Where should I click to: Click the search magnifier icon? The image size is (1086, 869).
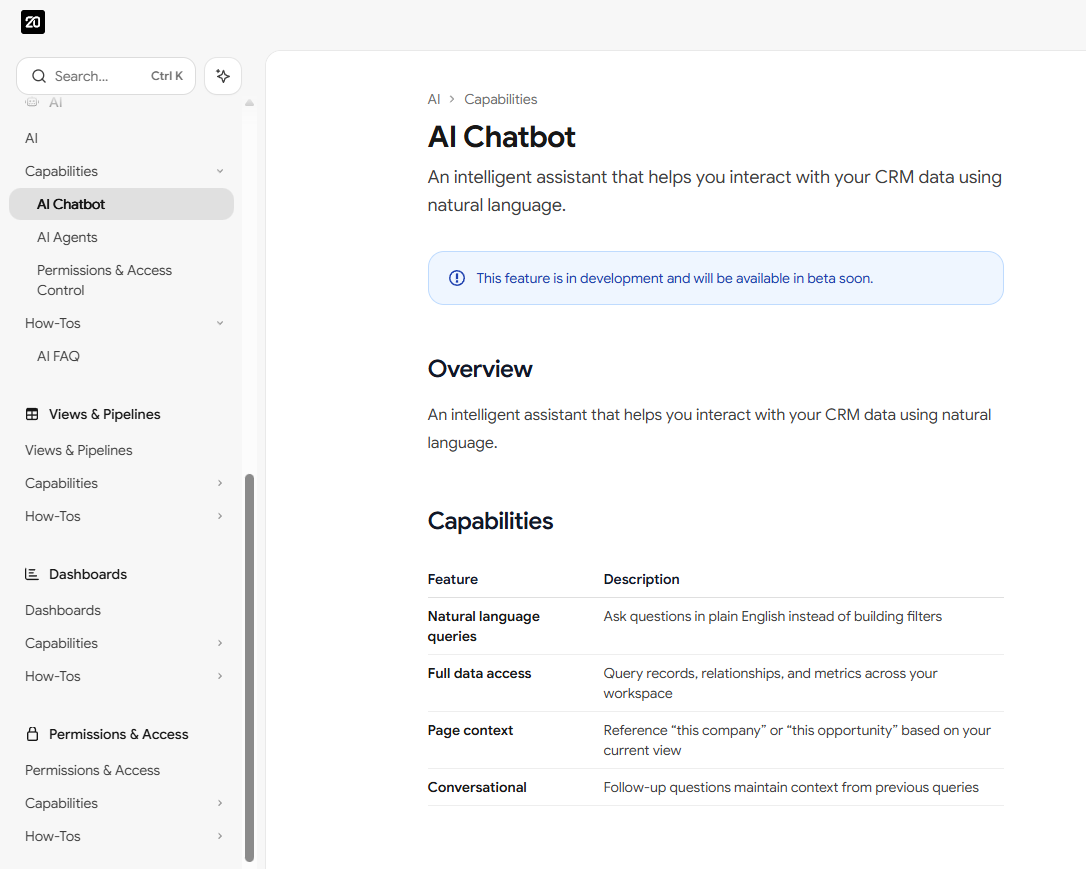pyautogui.click(x=39, y=76)
